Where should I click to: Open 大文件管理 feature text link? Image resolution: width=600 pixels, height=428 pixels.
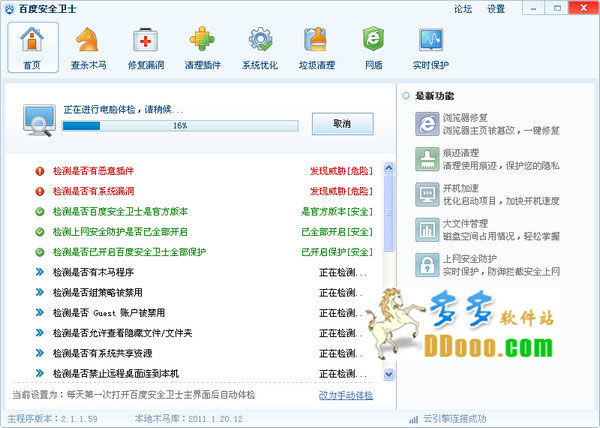(465, 223)
